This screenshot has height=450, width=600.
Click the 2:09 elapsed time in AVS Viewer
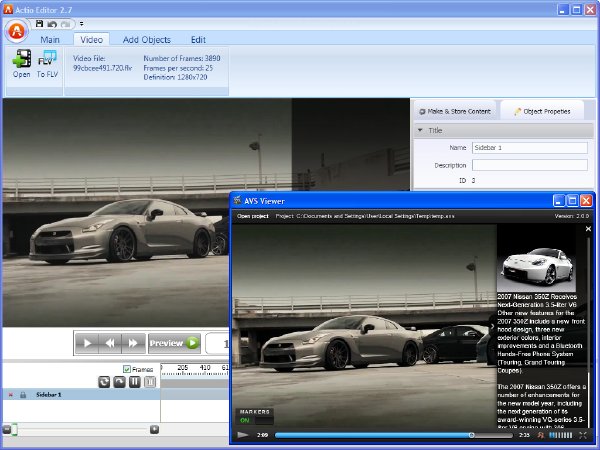(262, 435)
